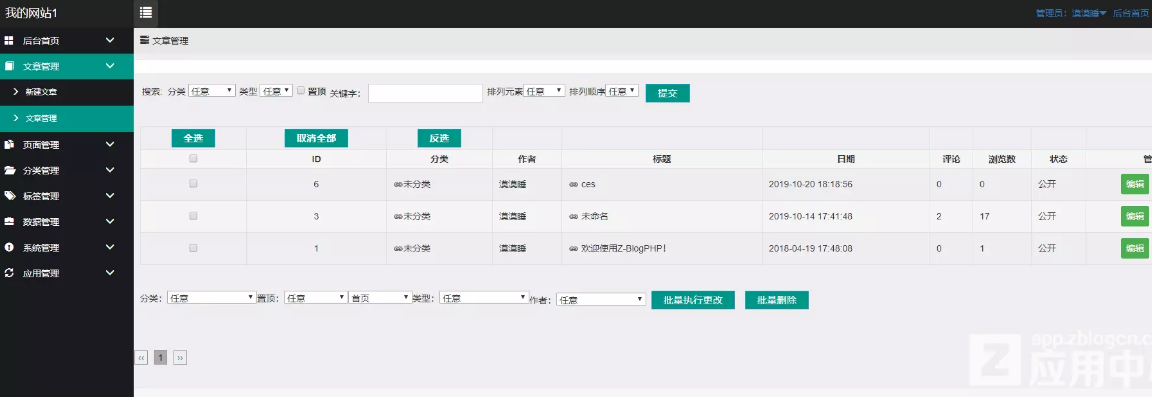Collapse the 文章管理 sidebar chevron
1152x397 pixels.
point(109,66)
